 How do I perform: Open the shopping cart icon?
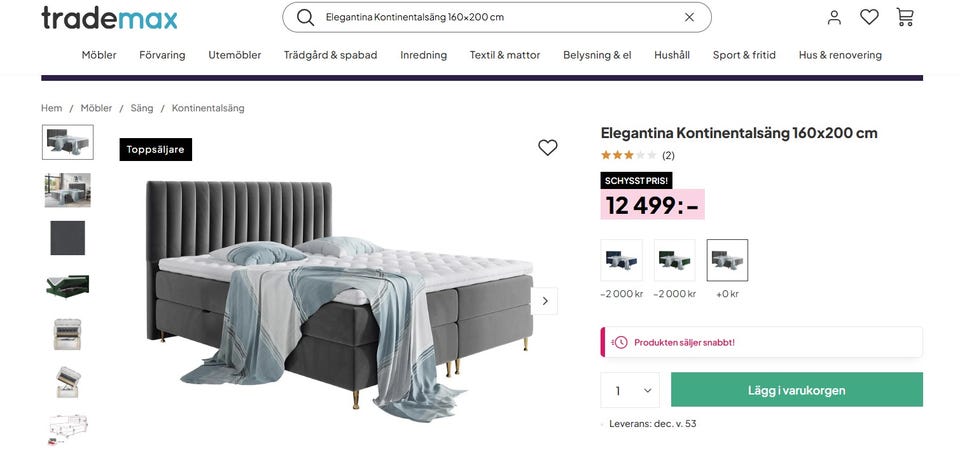click(x=905, y=17)
